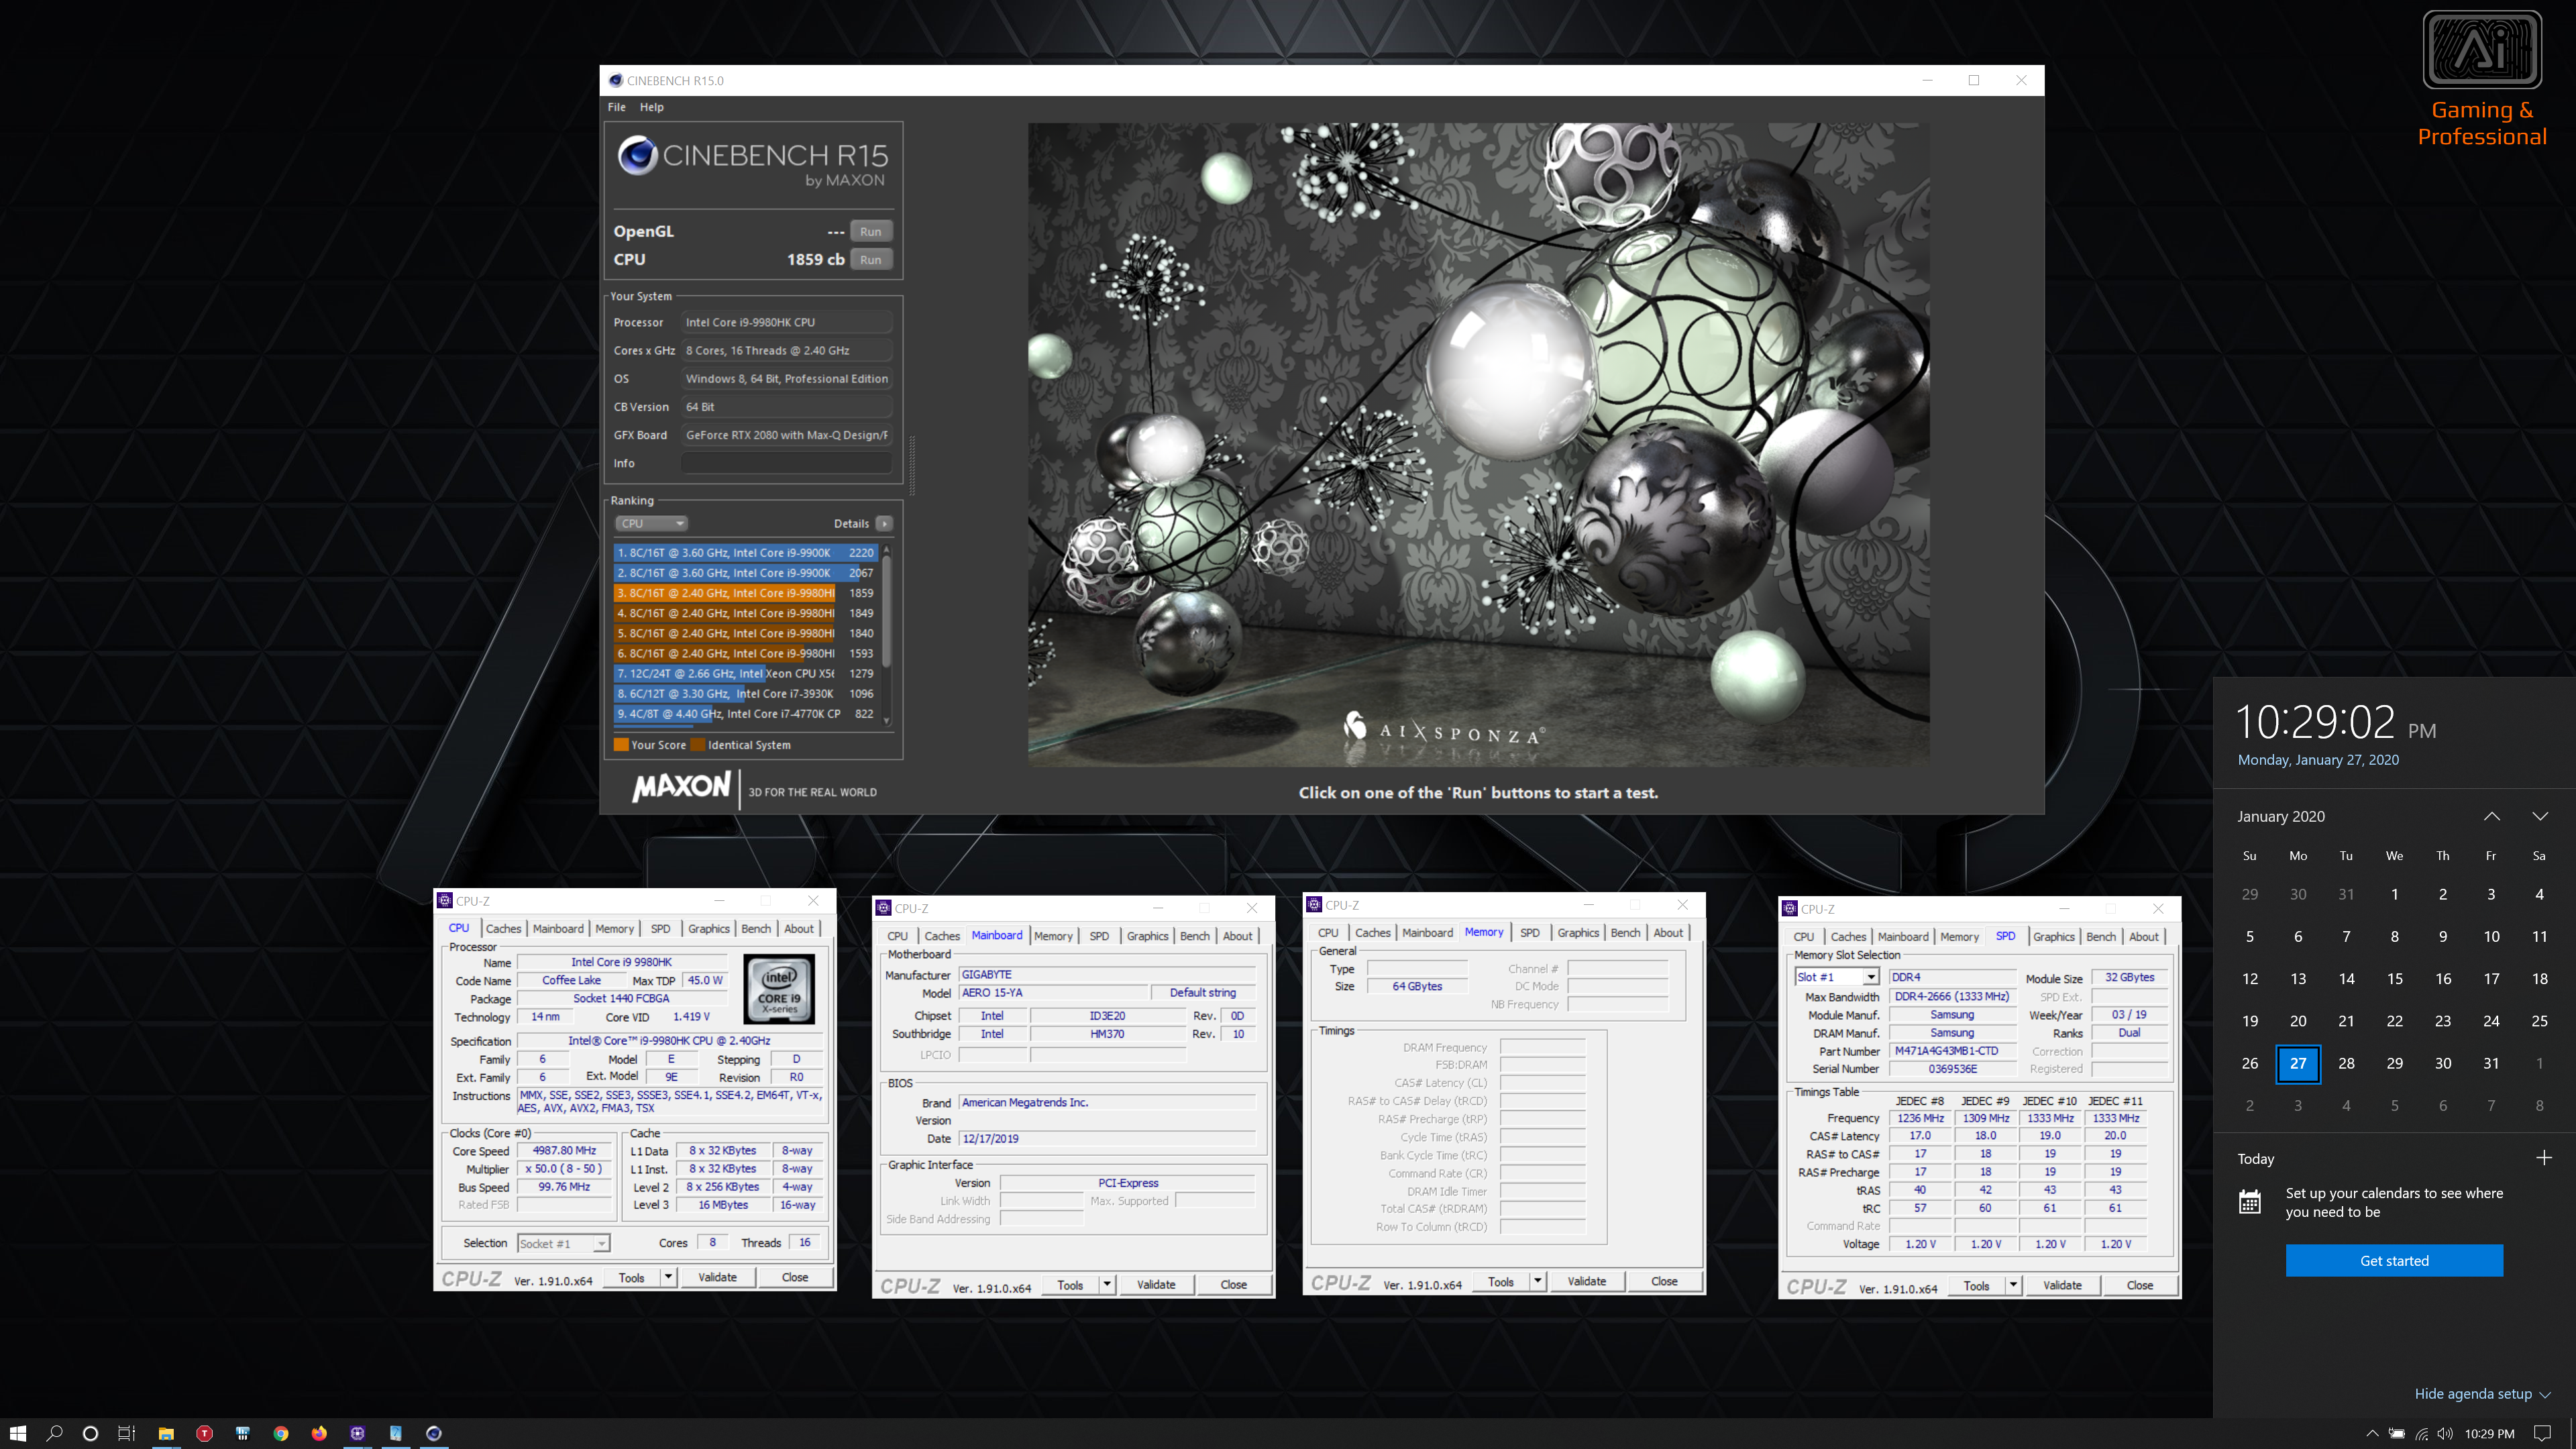Viewport: 2576px width, 1449px height.
Task: Open volume control tray icon
Action: [2445, 1433]
